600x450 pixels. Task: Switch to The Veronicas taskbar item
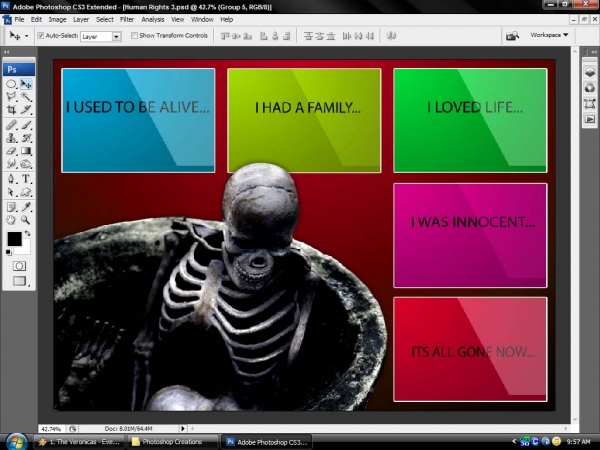point(80,442)
